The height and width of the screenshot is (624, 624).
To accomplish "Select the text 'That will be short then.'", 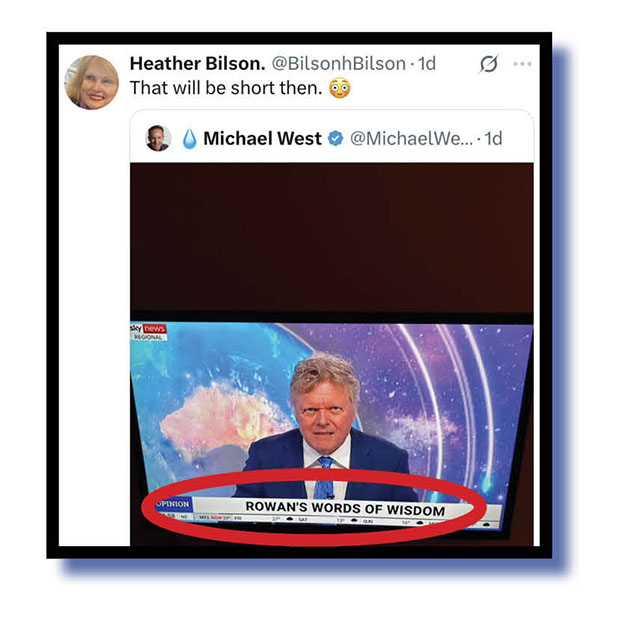I will [x=226, y=88].
